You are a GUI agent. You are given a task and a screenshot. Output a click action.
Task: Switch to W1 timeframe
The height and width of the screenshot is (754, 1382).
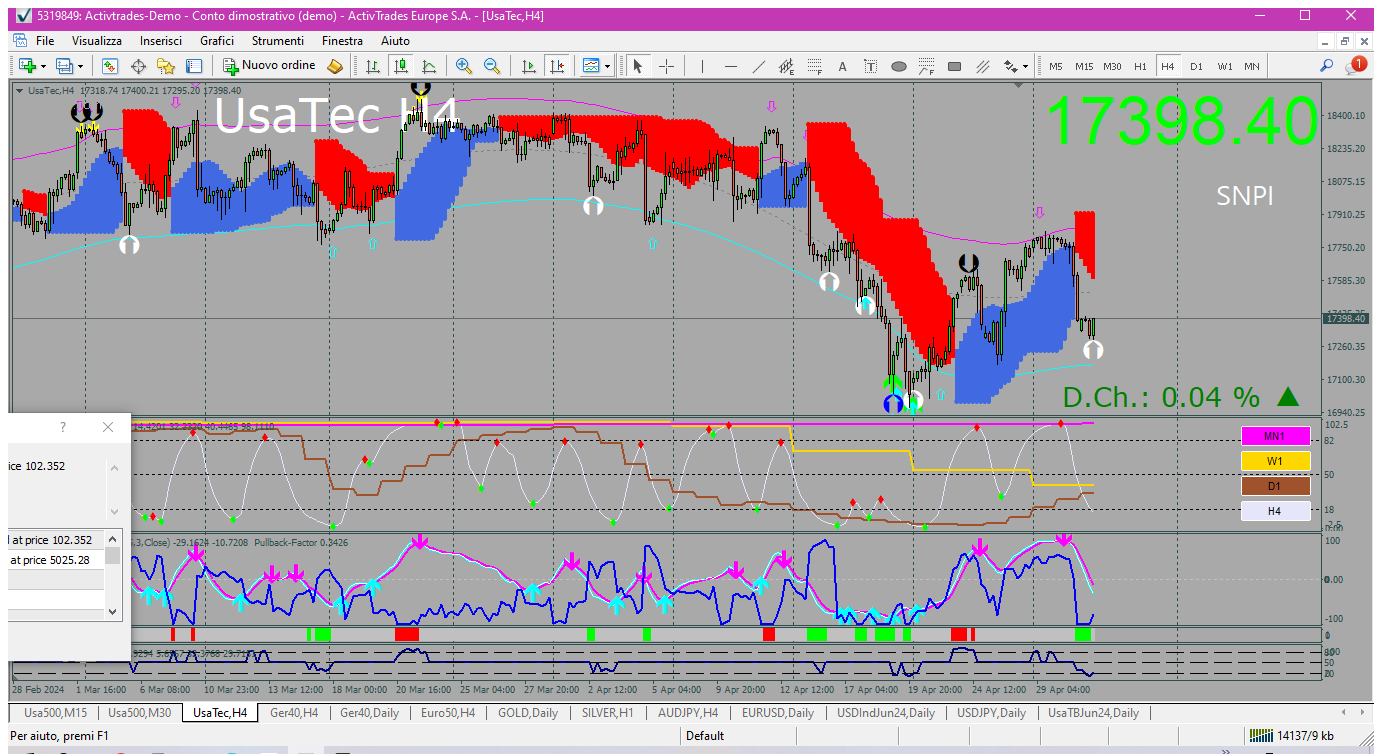click(x=1225, y=66)
